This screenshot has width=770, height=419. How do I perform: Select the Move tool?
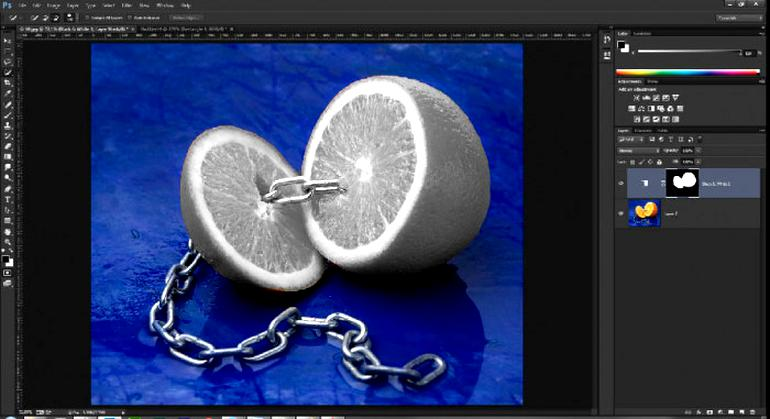pos(7,40)
